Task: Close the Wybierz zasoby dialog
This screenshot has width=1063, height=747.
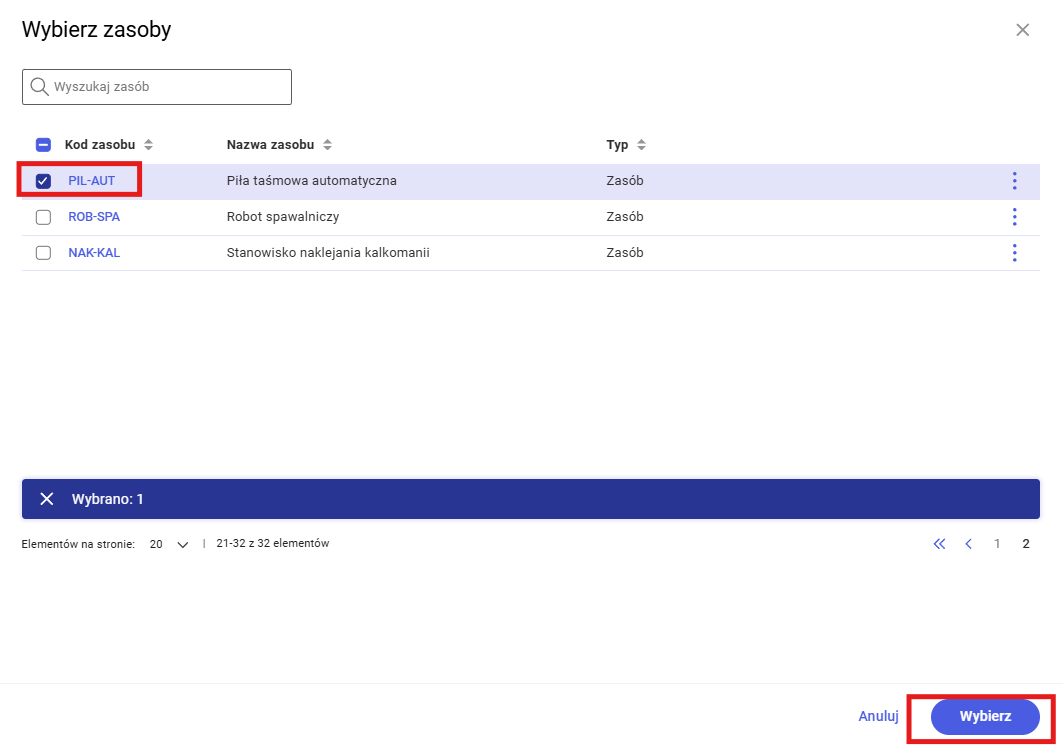Action: (x=1022, y=30)
